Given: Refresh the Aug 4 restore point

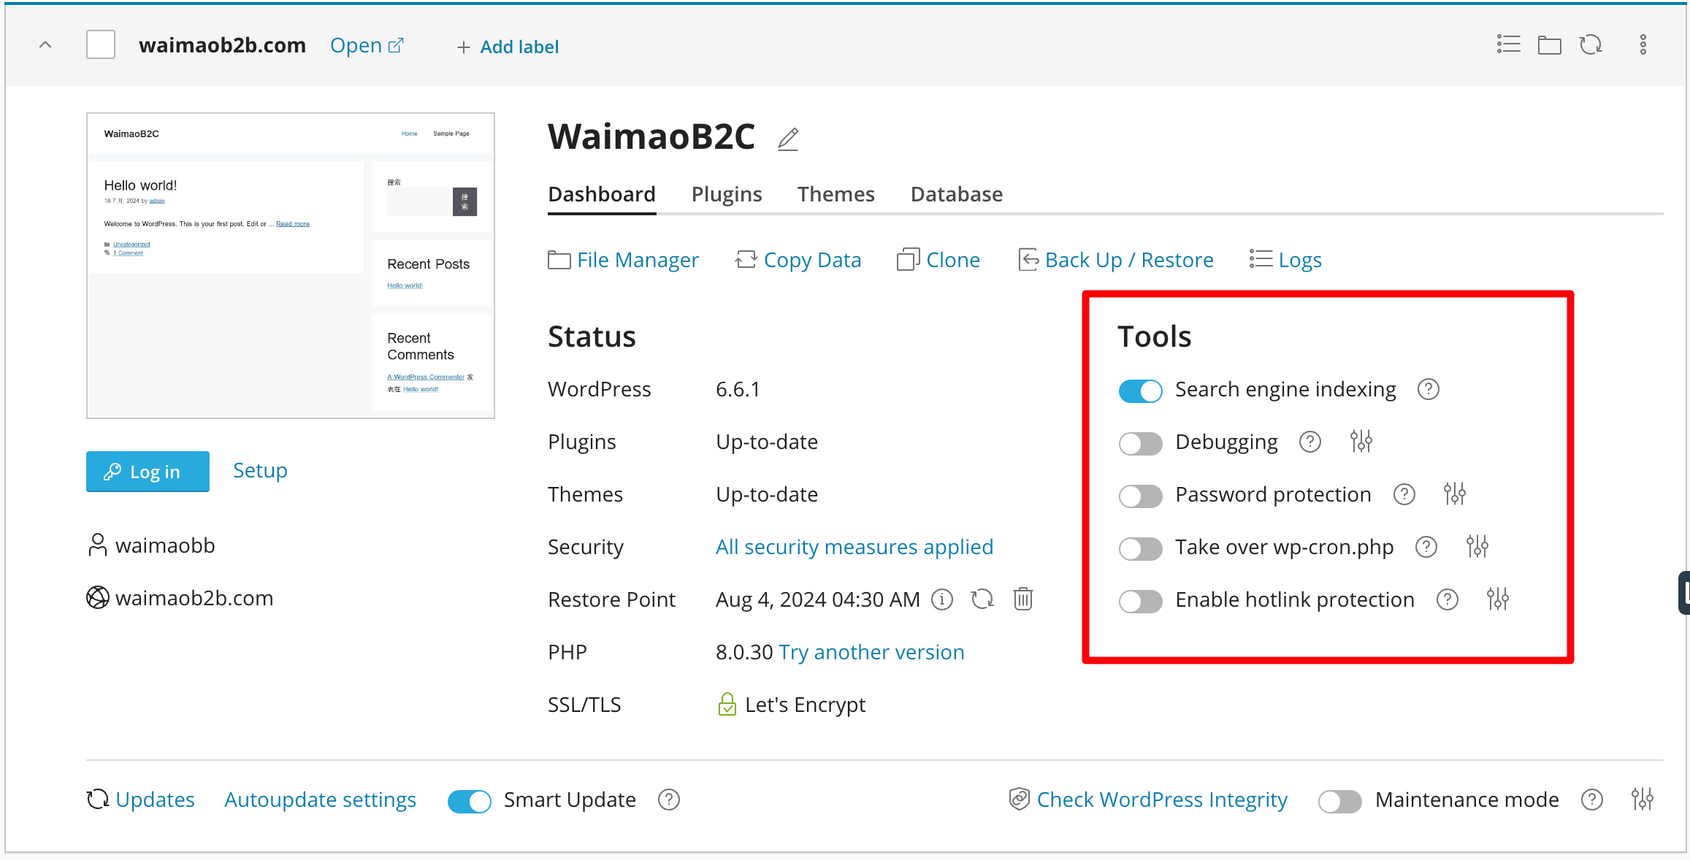Looking at the screenshot, I should pyautogui.click(x=982, y=599).
